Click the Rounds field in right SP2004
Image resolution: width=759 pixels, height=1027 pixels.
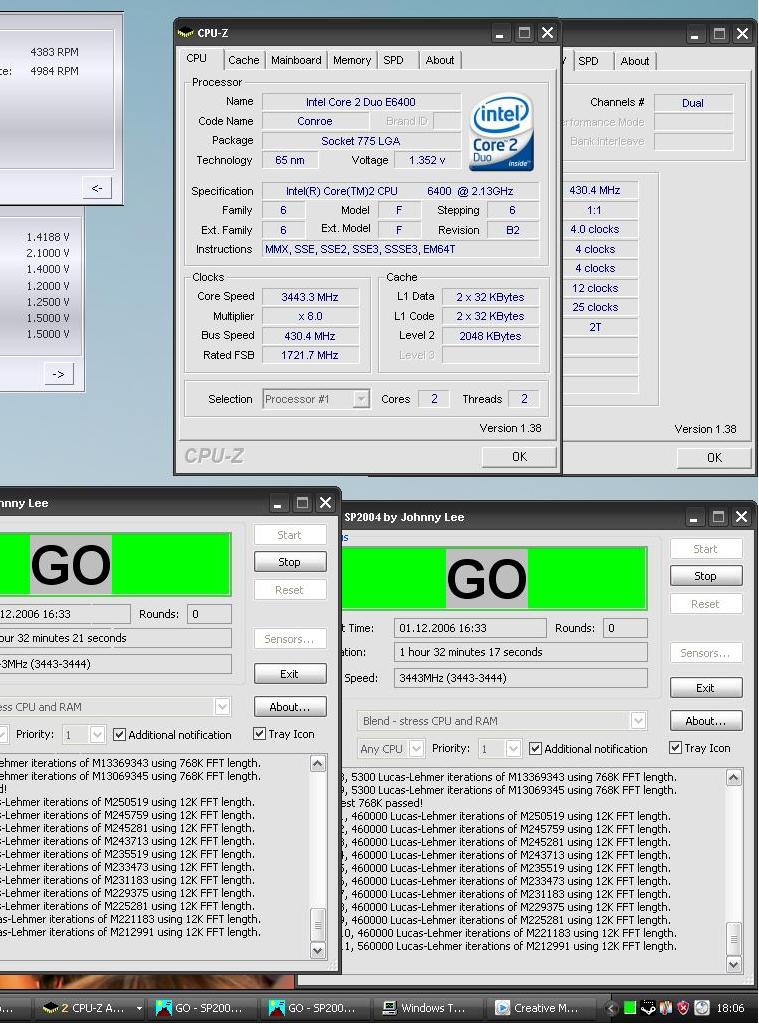pos(625,628)
